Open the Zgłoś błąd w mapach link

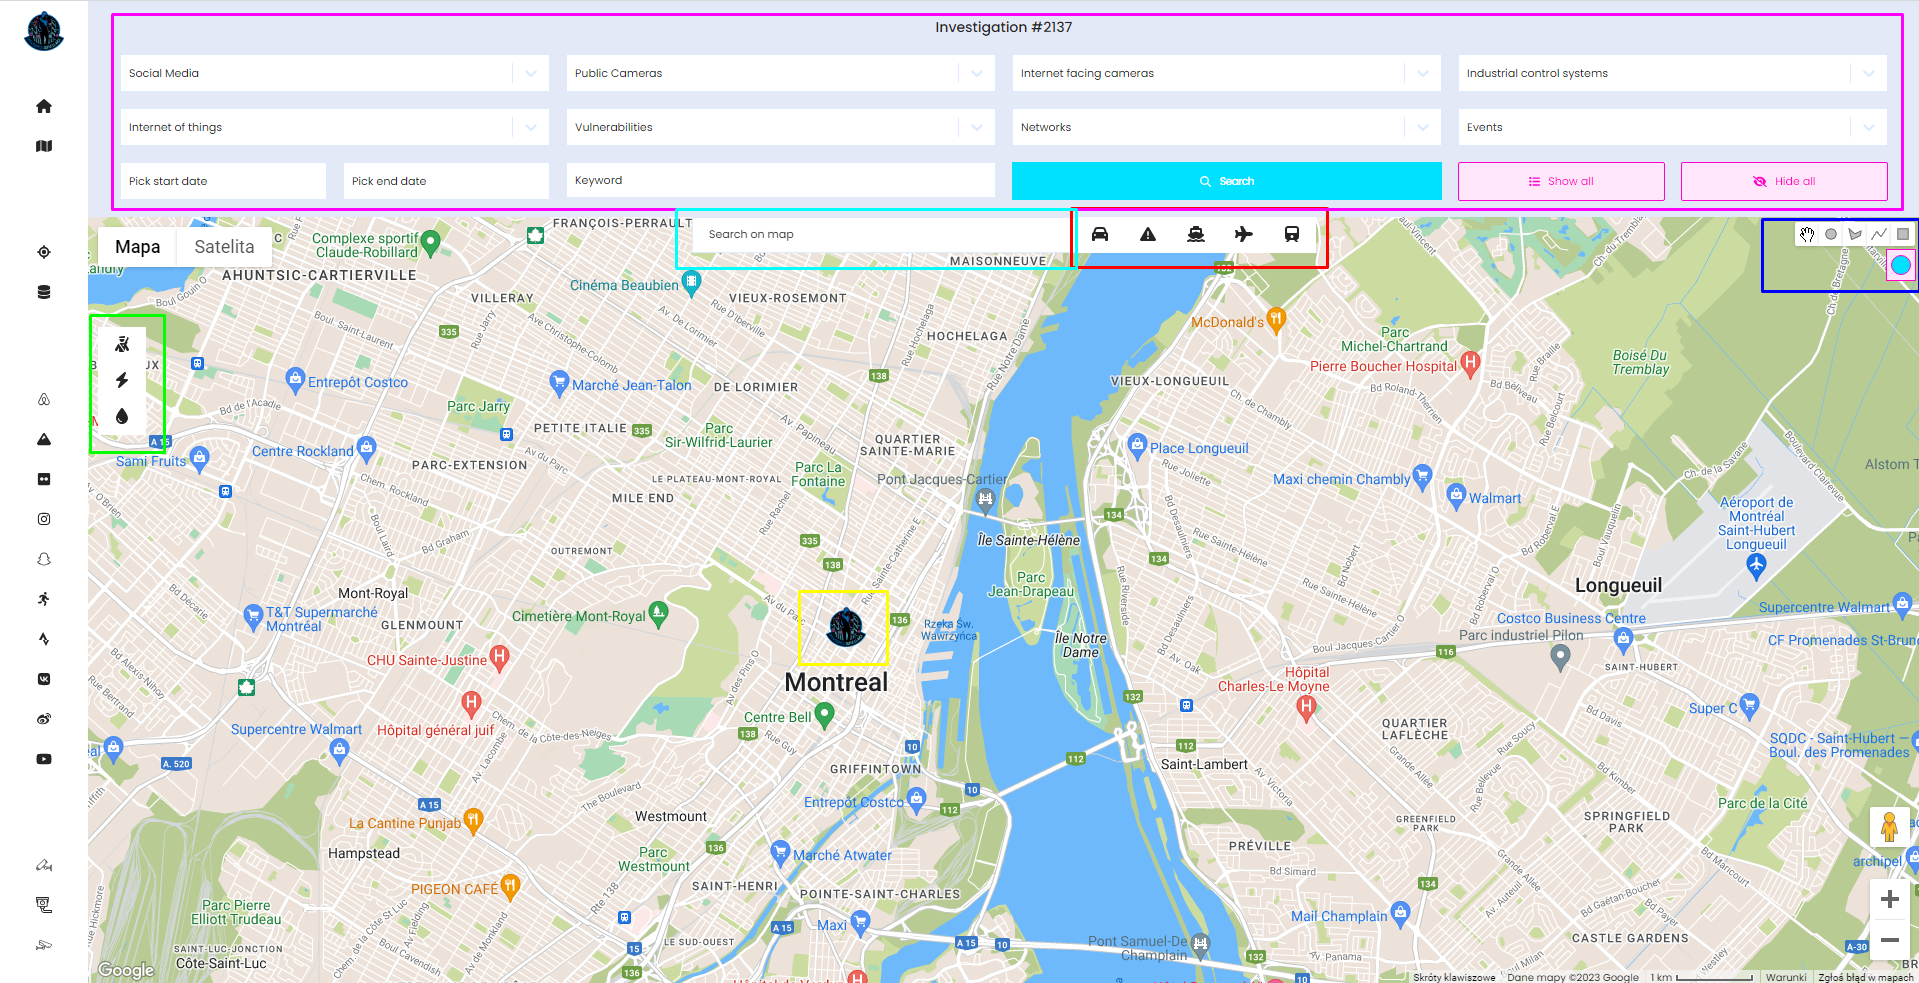(x=1866, y=977)
